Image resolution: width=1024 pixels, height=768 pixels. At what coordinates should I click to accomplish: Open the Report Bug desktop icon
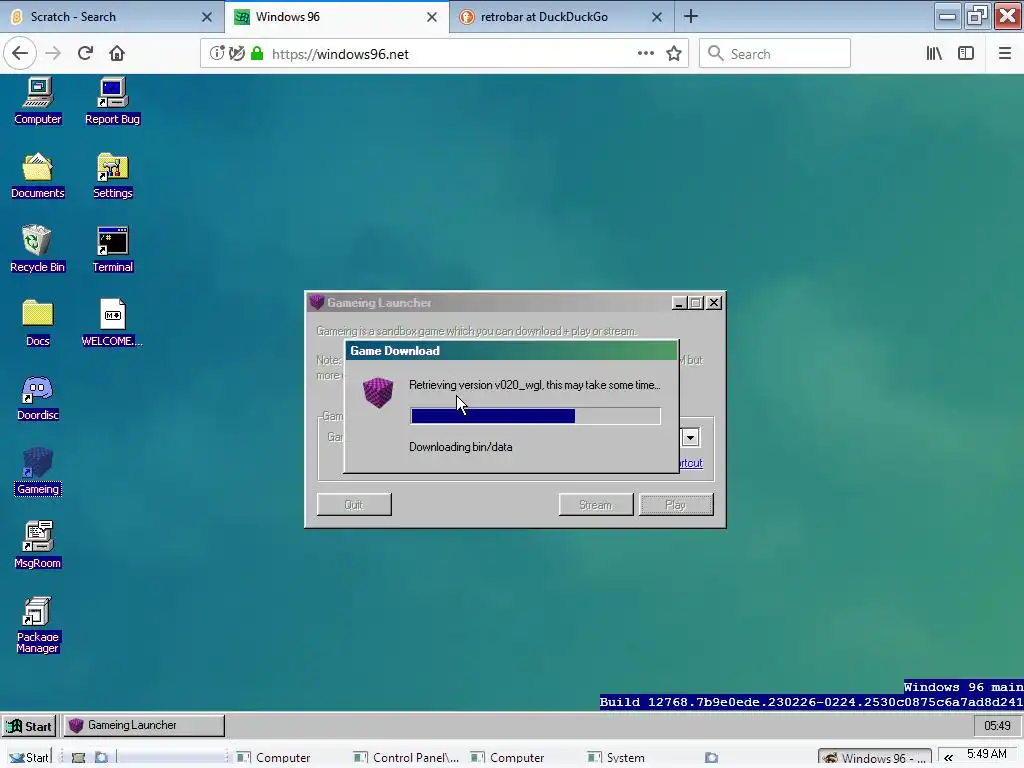tap(112, 100)
